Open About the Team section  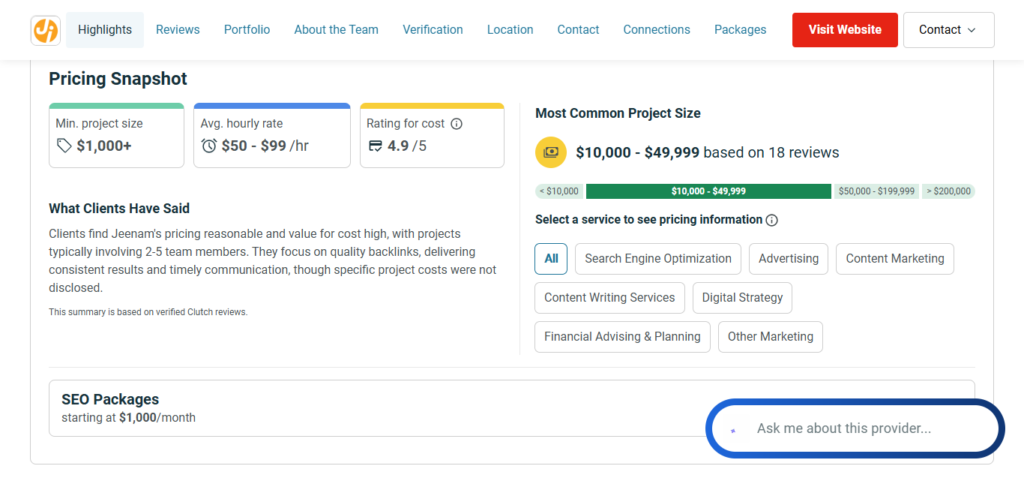[336, 30]
